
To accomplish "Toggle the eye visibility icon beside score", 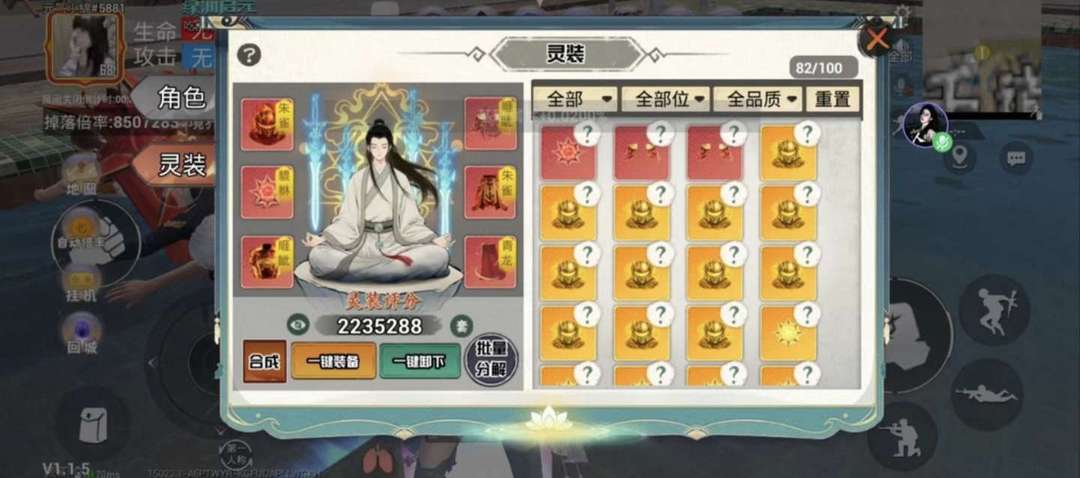I will click(298, 325).
